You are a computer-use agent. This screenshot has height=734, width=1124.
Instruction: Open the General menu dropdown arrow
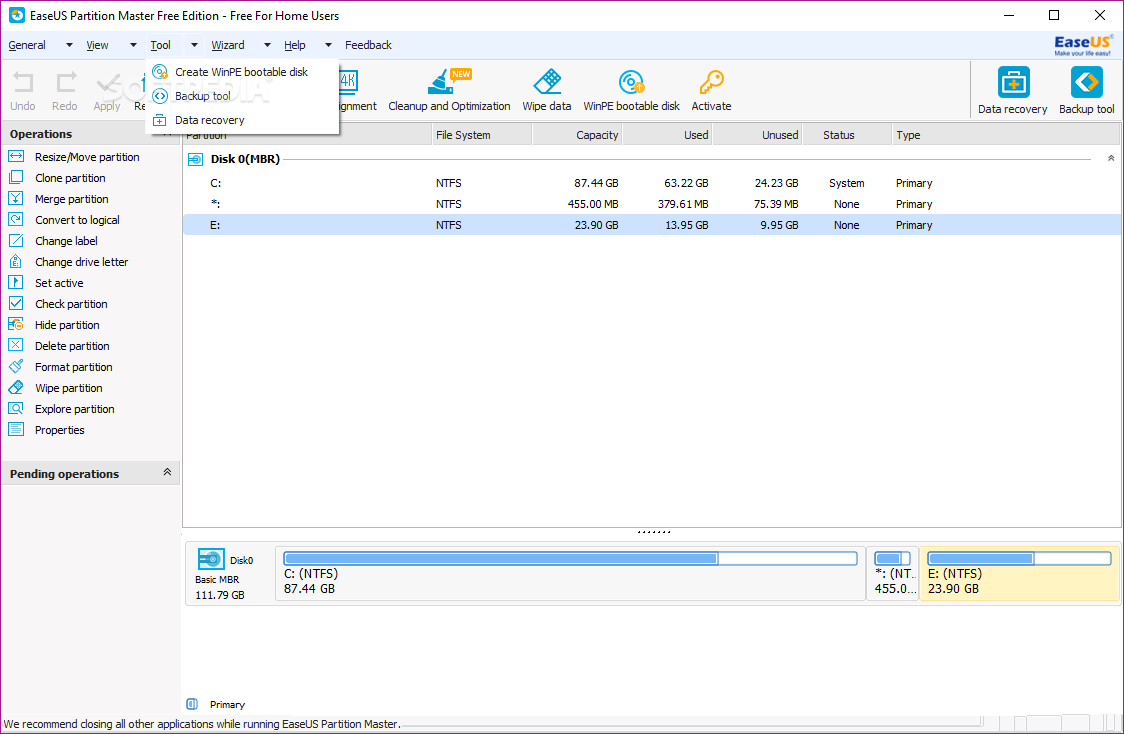69,45
